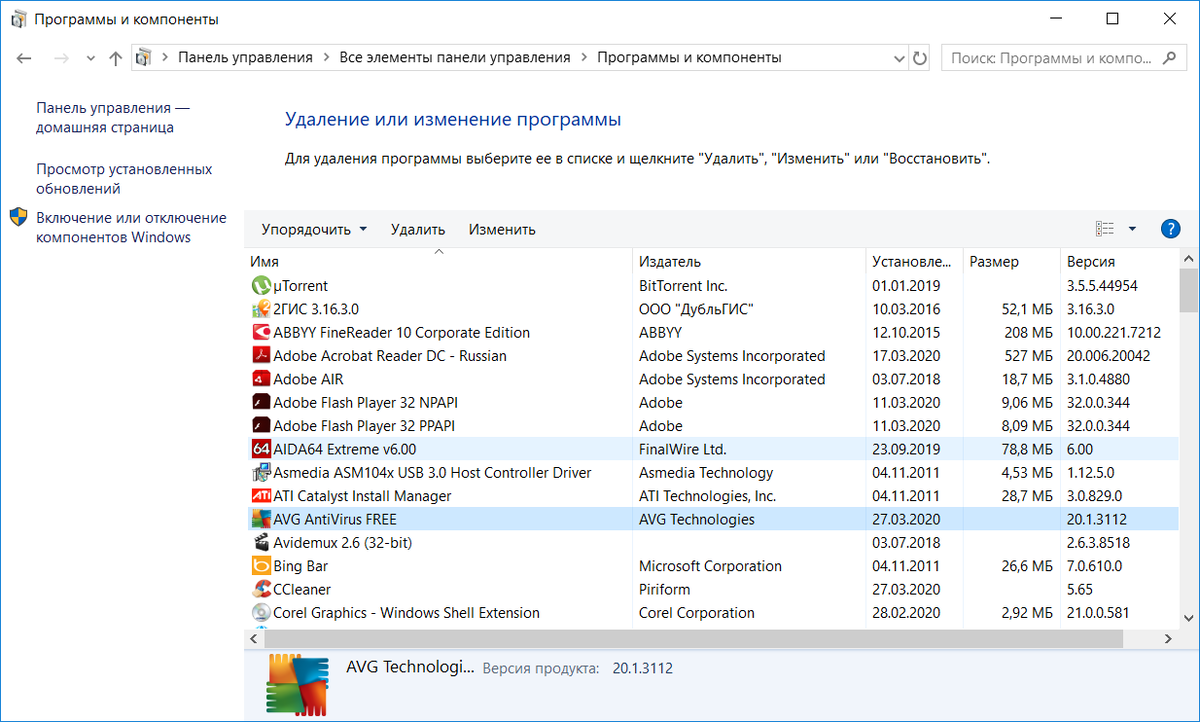
Task: Click the CCleaner icon
Action: coord(260,590)
